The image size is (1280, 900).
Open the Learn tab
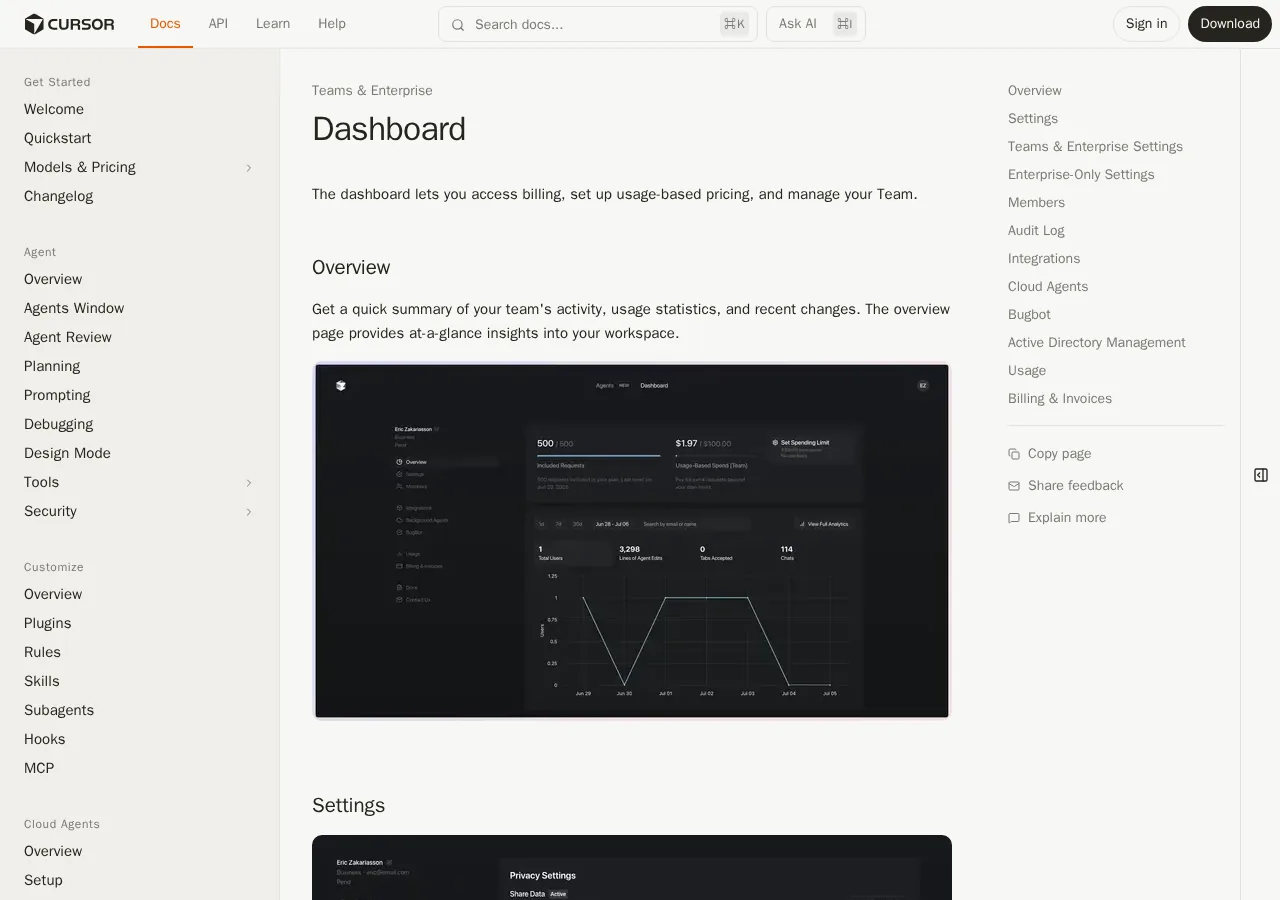[x=273, y=24]
